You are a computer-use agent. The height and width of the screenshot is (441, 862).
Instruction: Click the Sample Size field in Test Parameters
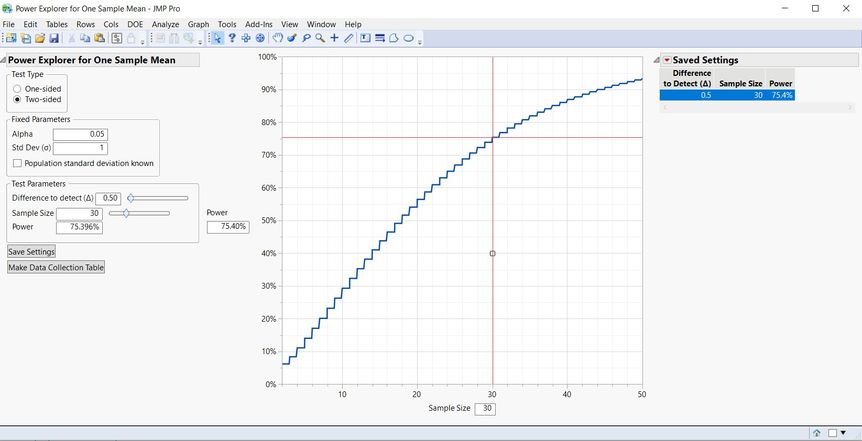tap(79, 213)
